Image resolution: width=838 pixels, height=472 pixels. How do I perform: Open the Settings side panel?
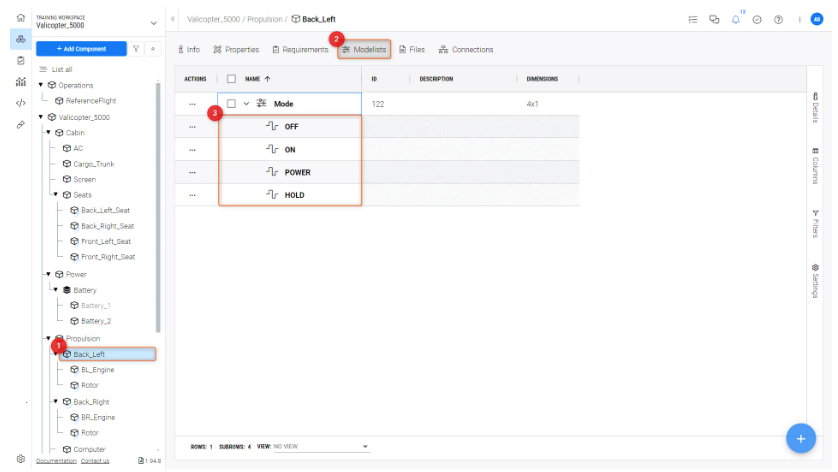(815, 281)
